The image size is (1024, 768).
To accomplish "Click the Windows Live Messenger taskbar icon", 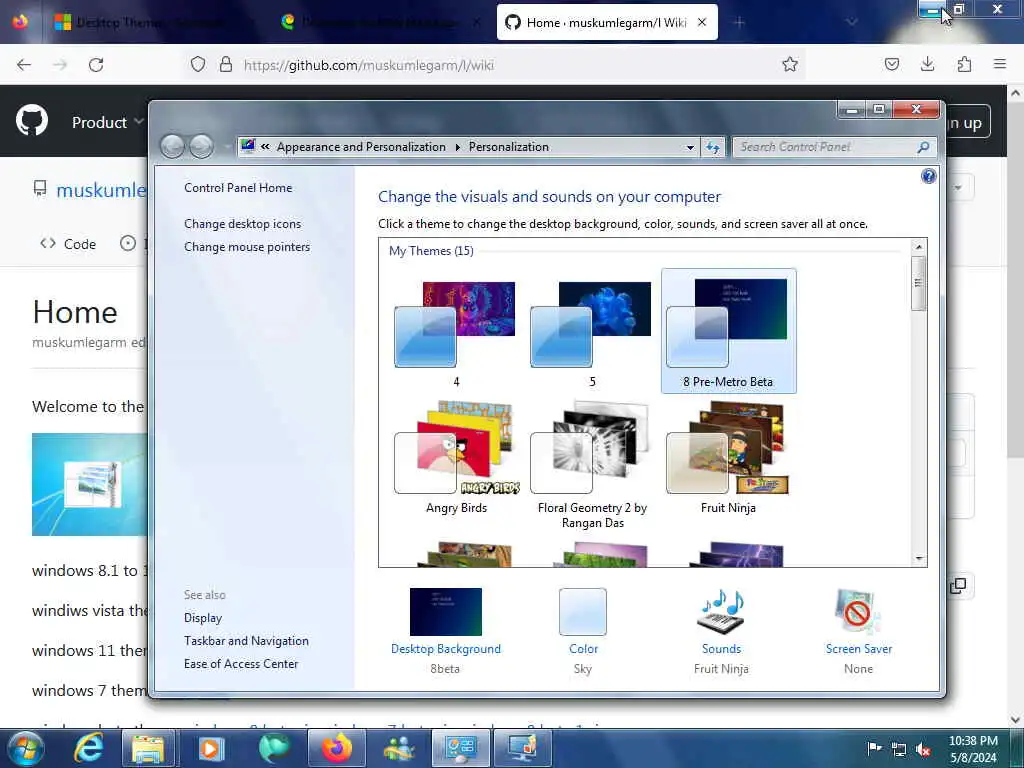I will [399, 748].
